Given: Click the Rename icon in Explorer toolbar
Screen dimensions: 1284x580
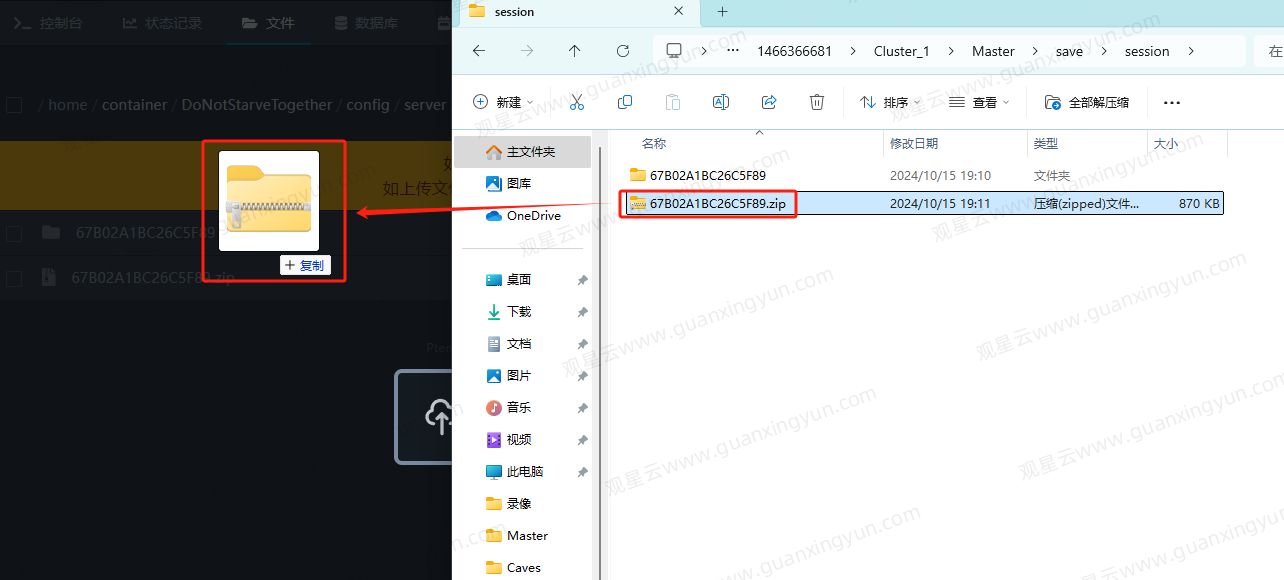Looking at the screenshot, I should [720, 102].
